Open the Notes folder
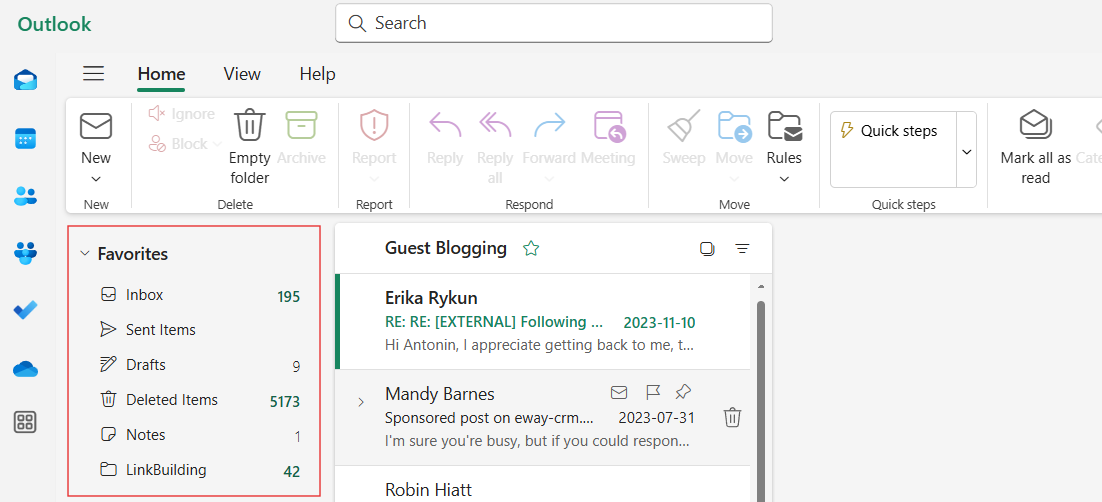The width and height of the screenshot is (1102, 502). point(194,435)
